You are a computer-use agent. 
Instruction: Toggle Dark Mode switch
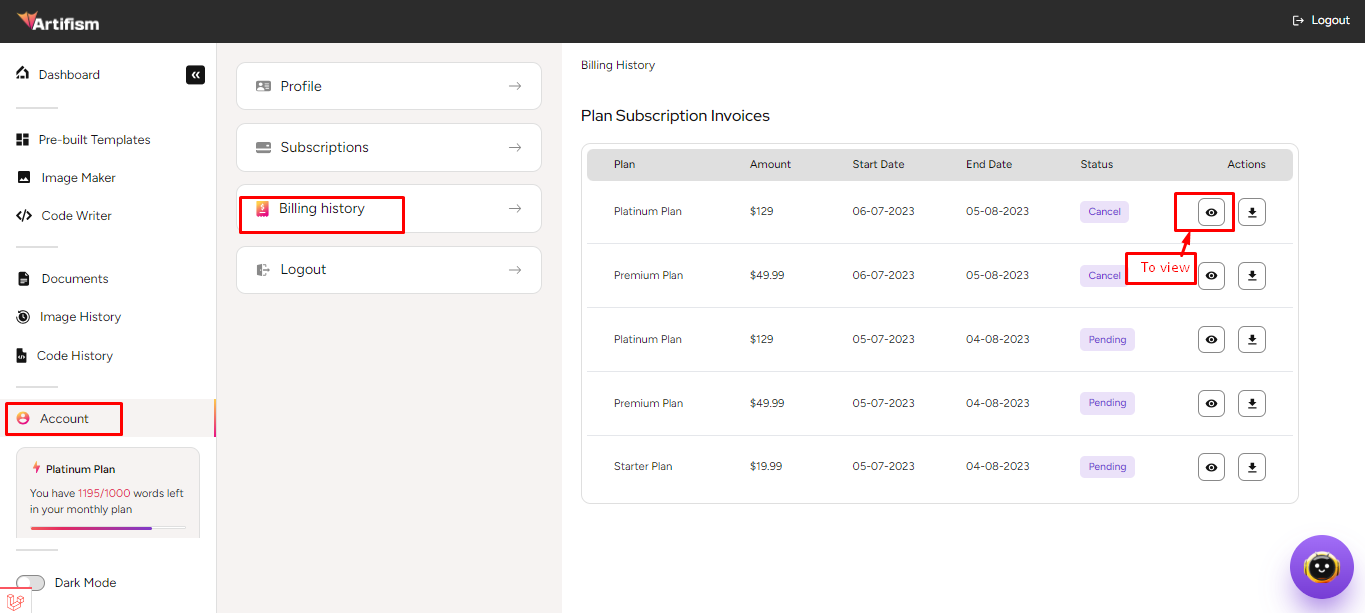pyautogui.click(x=31, y=583)
